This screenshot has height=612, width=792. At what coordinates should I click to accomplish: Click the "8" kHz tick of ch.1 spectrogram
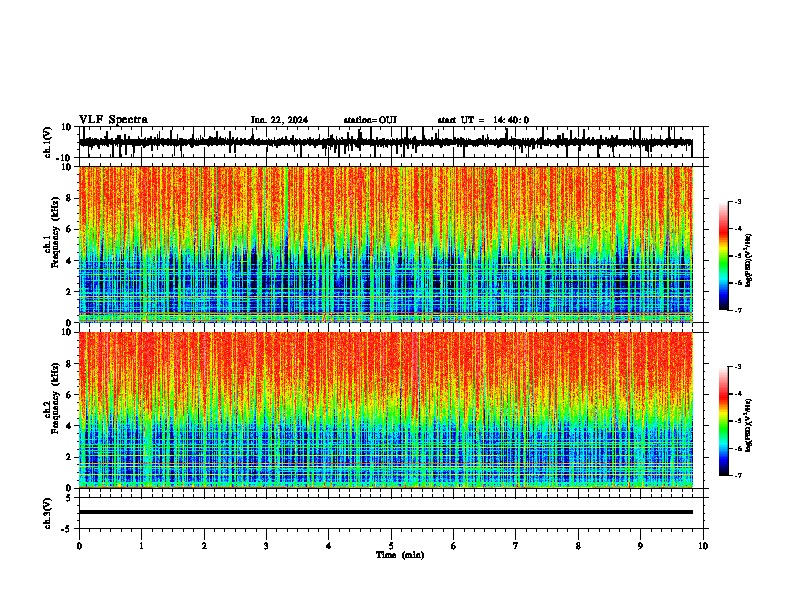pyautogui.click(x=70, y=198)
